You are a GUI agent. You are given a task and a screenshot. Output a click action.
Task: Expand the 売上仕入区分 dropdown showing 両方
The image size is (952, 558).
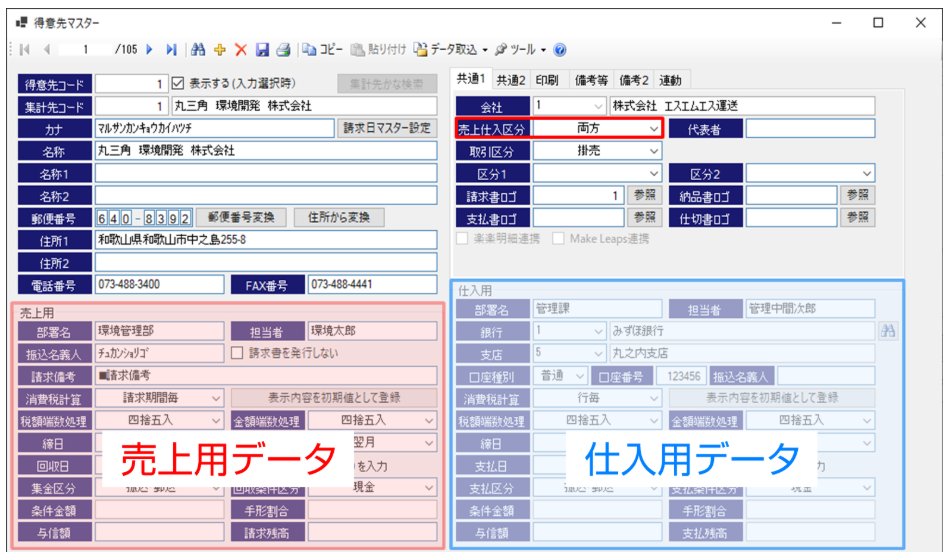(x=653, y=128)
